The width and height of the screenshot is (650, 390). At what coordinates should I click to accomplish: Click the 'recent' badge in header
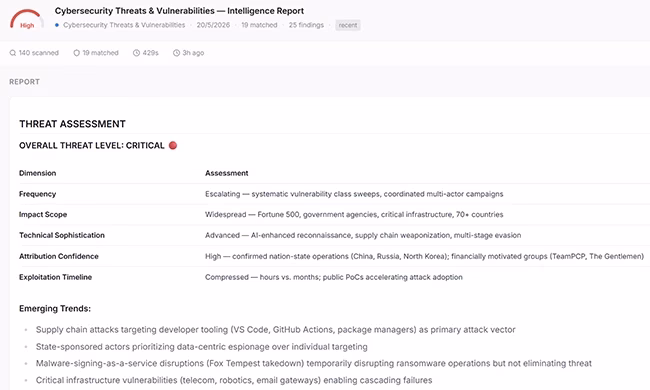click(x=348, y=25)
